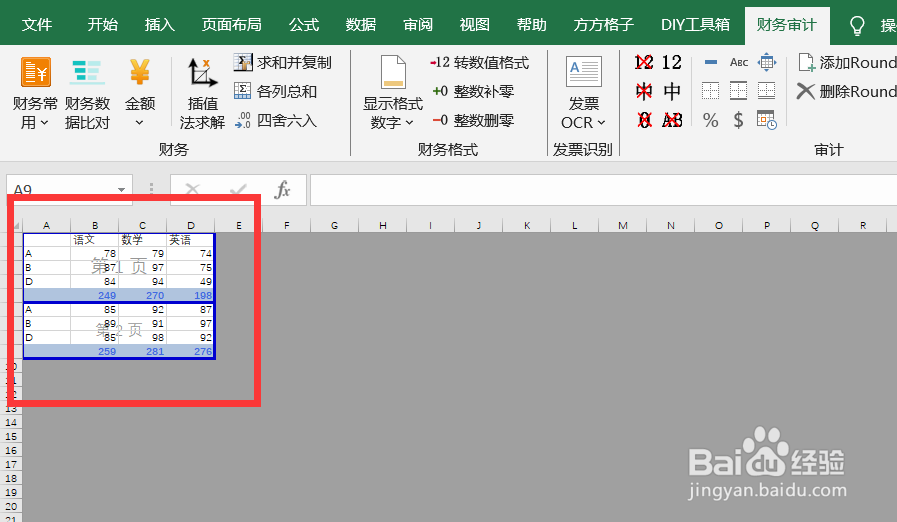This screenshot has height=522, width=897.
Task: Click cell with value 49
Action: click(190, 282)
